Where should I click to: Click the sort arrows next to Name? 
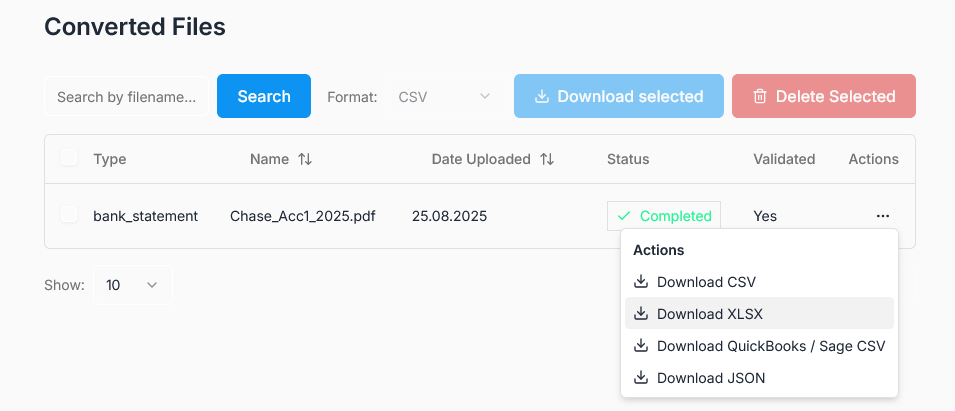tap(305, 159)
